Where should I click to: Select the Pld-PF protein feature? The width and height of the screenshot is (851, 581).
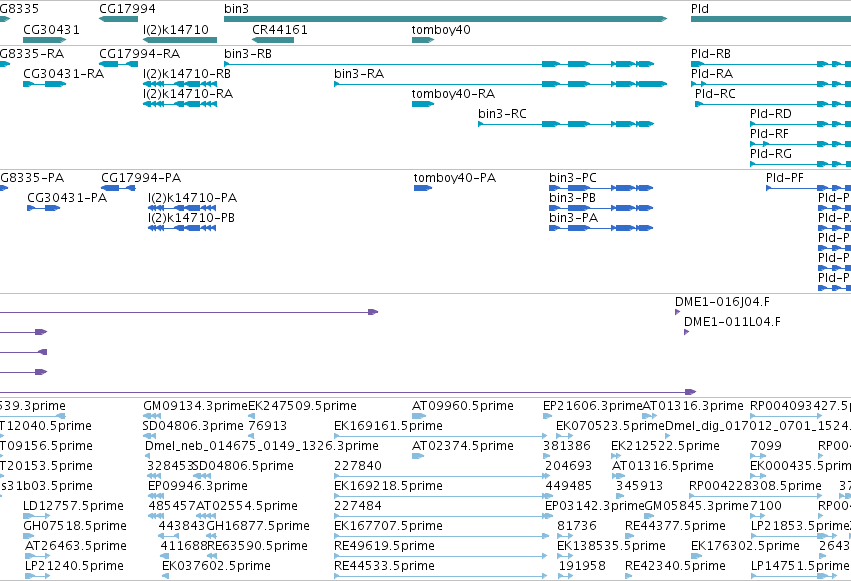click(x=808, y=188)
